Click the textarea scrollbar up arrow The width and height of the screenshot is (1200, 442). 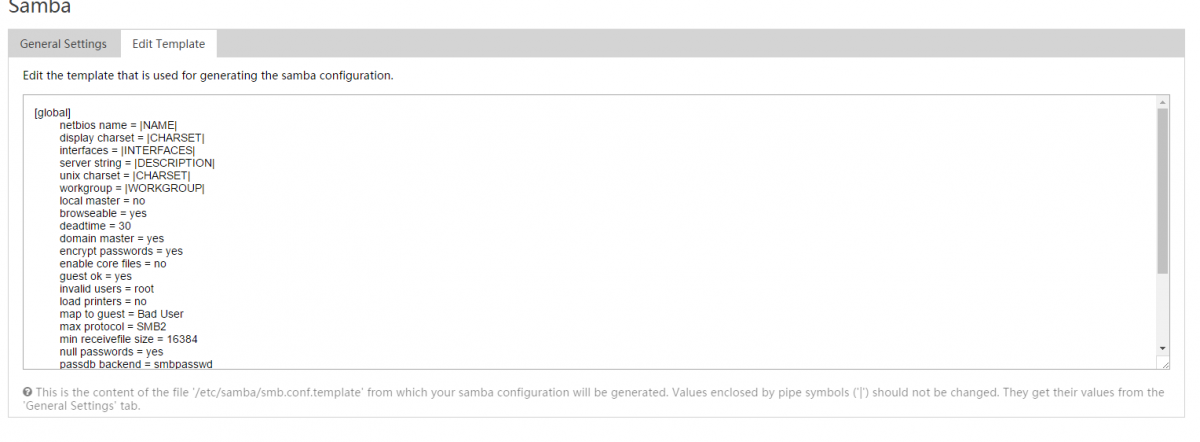tap(1162, 102)
